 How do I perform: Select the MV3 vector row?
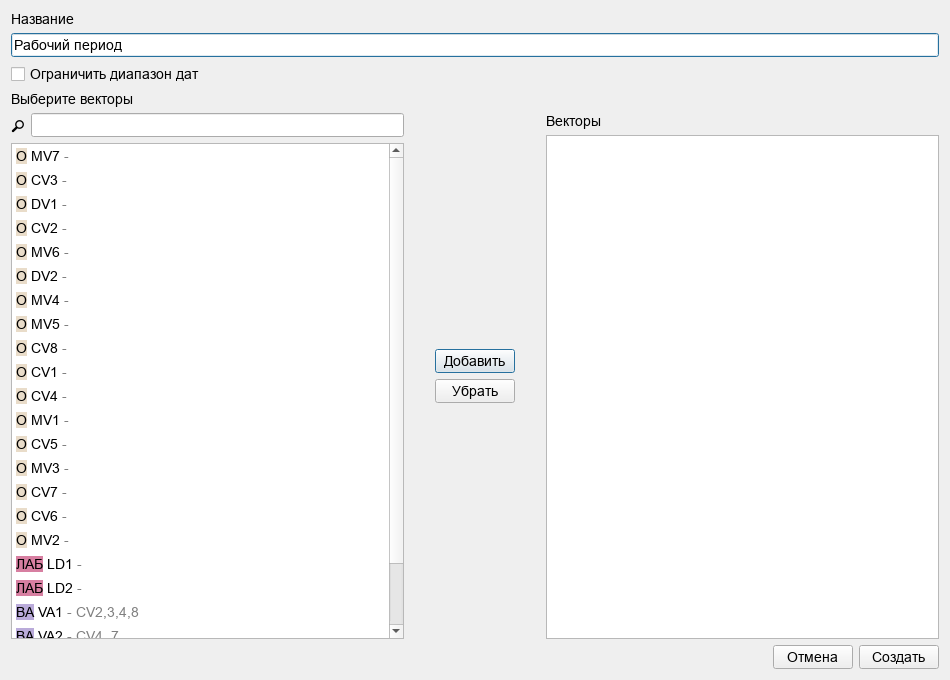[201, 468]
